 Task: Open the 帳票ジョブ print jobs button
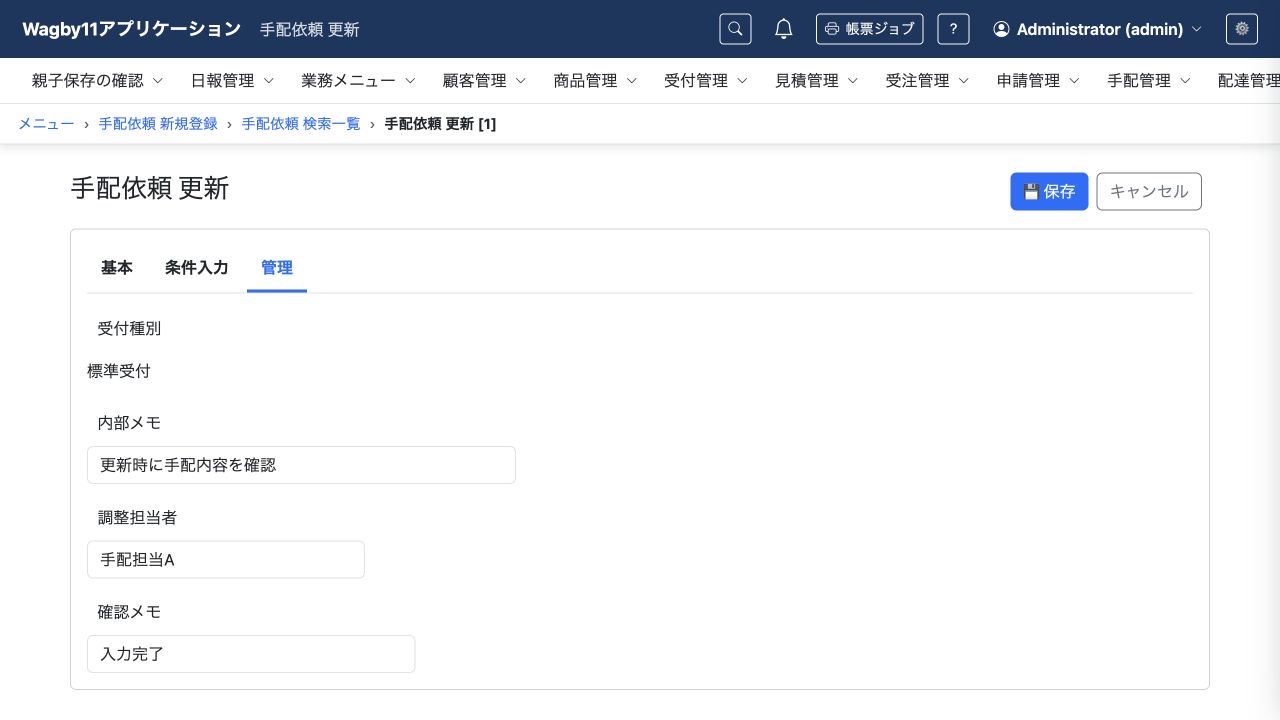click(869, 29)
